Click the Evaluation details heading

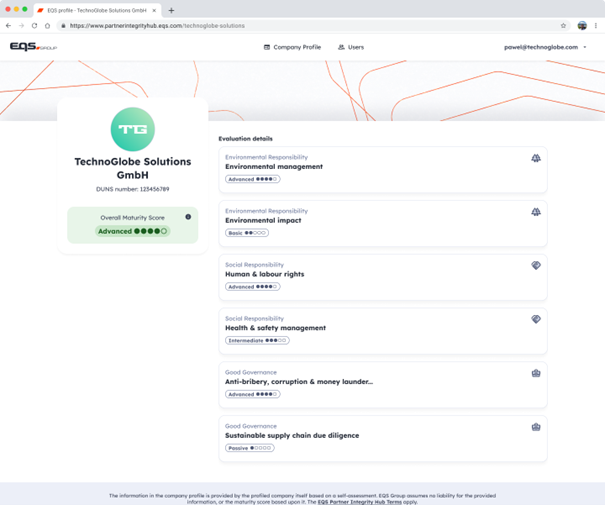tap(245, 138)
